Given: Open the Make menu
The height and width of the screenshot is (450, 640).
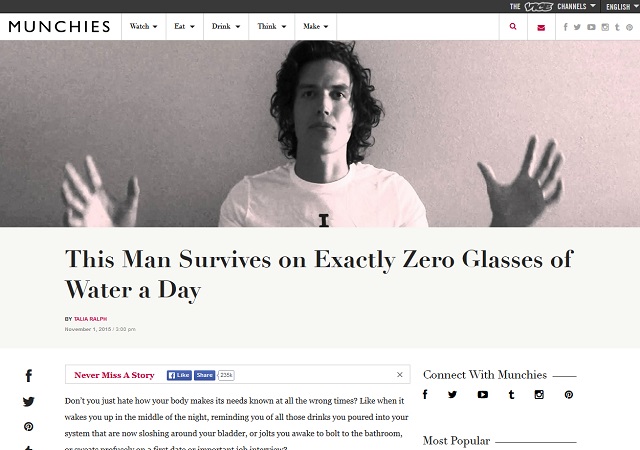Looking at the screenshot, I should tap(316, 26).
